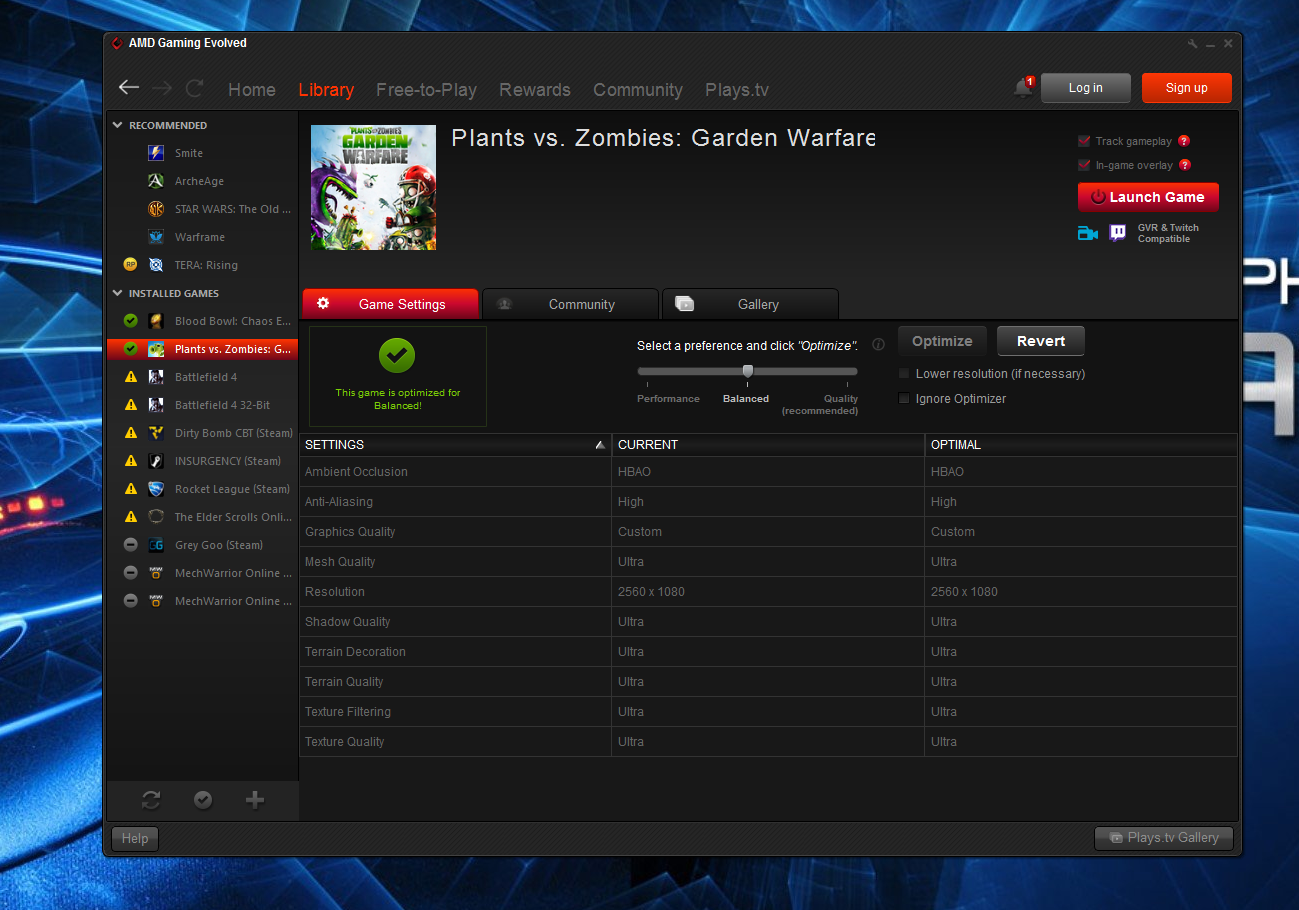This screenshot has width=1299, height=910.
Task: Open the Free-to-Play tab
Action: 426,89
